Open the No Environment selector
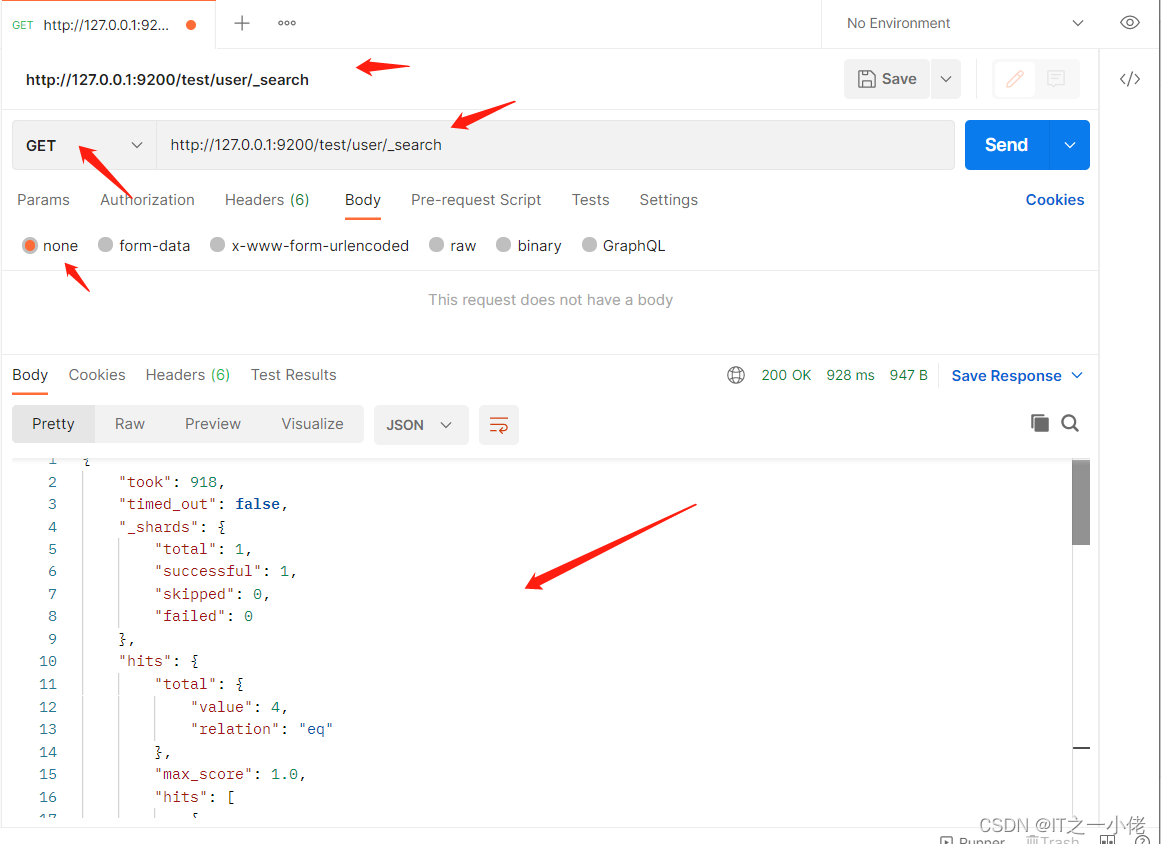 [x=965, y=24]
